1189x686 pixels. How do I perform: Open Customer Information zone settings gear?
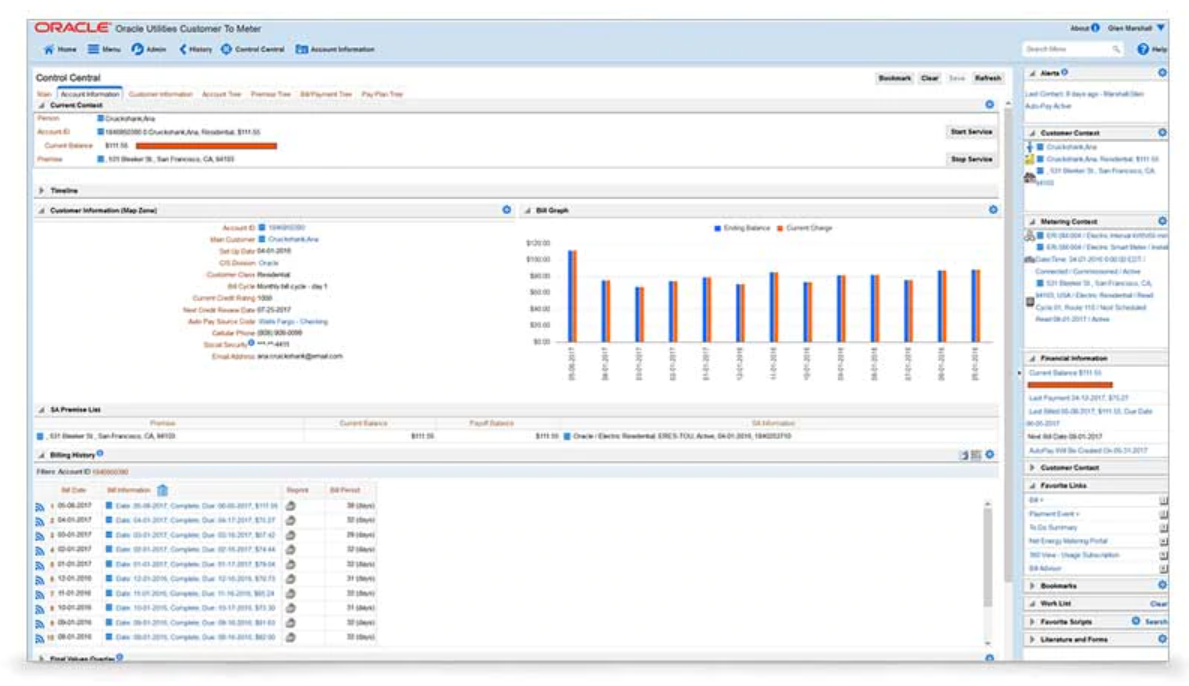tap(507, 210)
